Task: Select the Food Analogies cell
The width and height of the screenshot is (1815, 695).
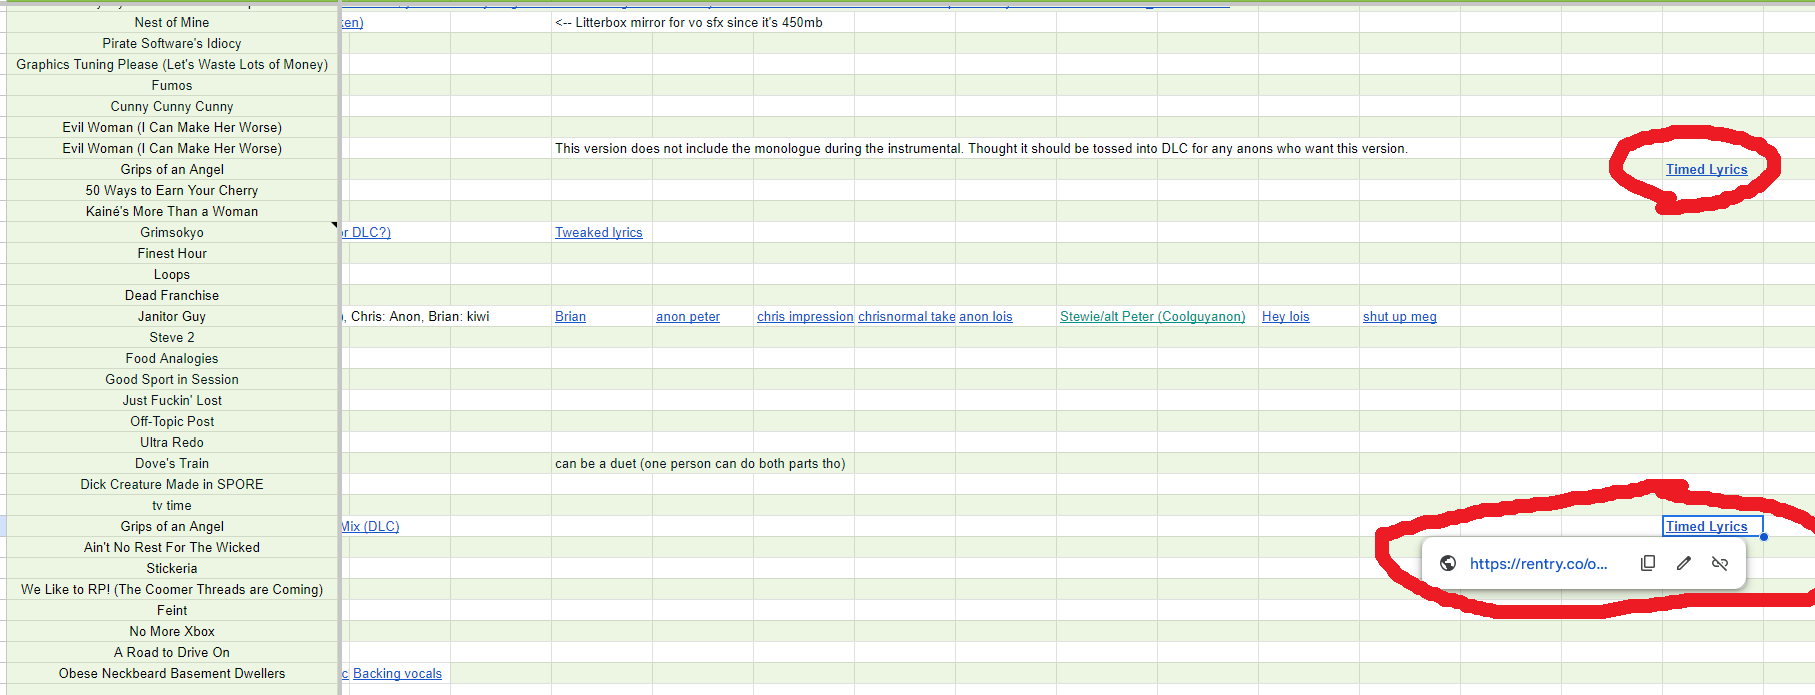Action: (172, 358)
